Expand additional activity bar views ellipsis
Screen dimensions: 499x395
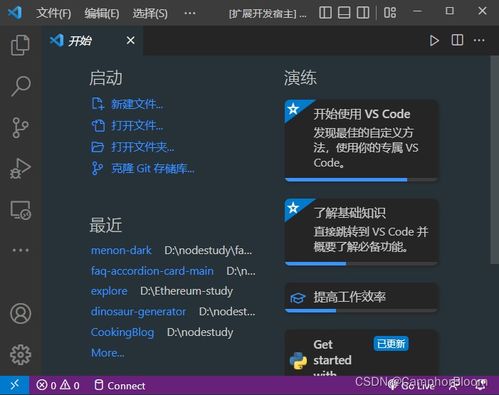tap(21, 250)
